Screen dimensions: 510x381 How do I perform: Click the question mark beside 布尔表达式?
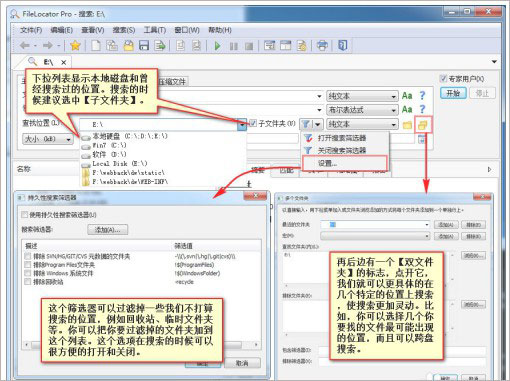[422, 109]
